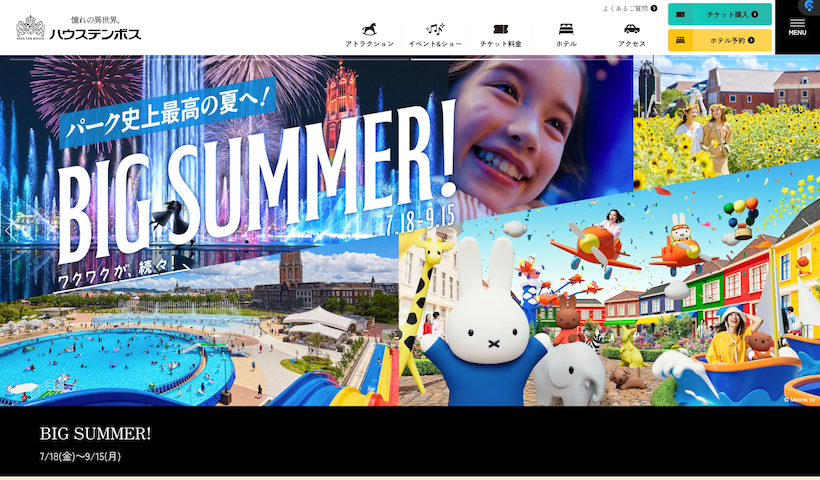Click the blue round icon in top-right corner
The image size is (820, 480).
pos(808,7)
